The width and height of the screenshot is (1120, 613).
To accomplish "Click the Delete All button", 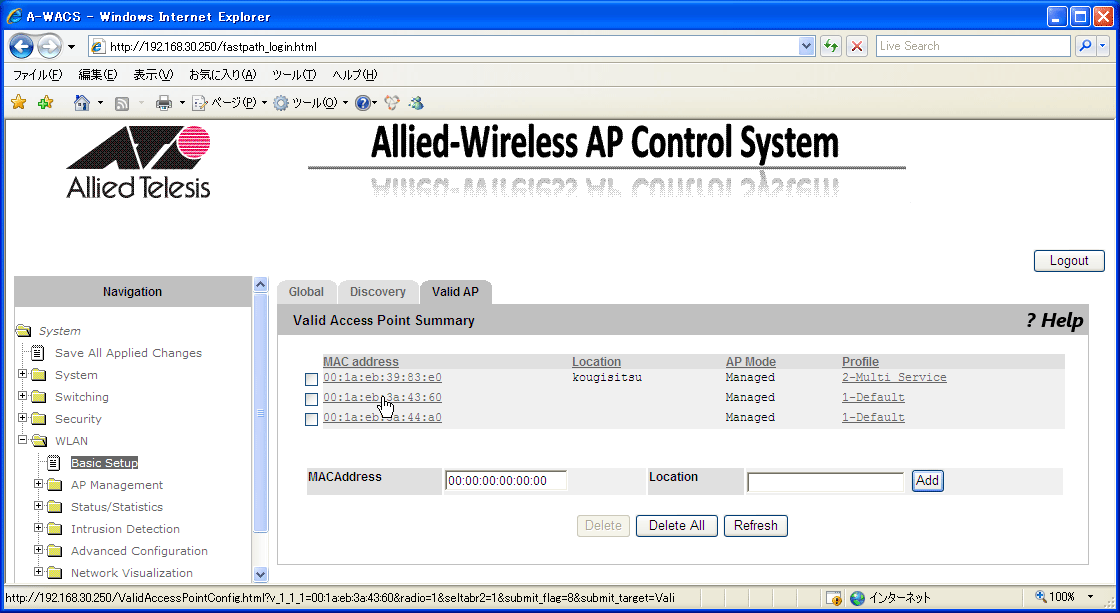I will coord(676,526).
